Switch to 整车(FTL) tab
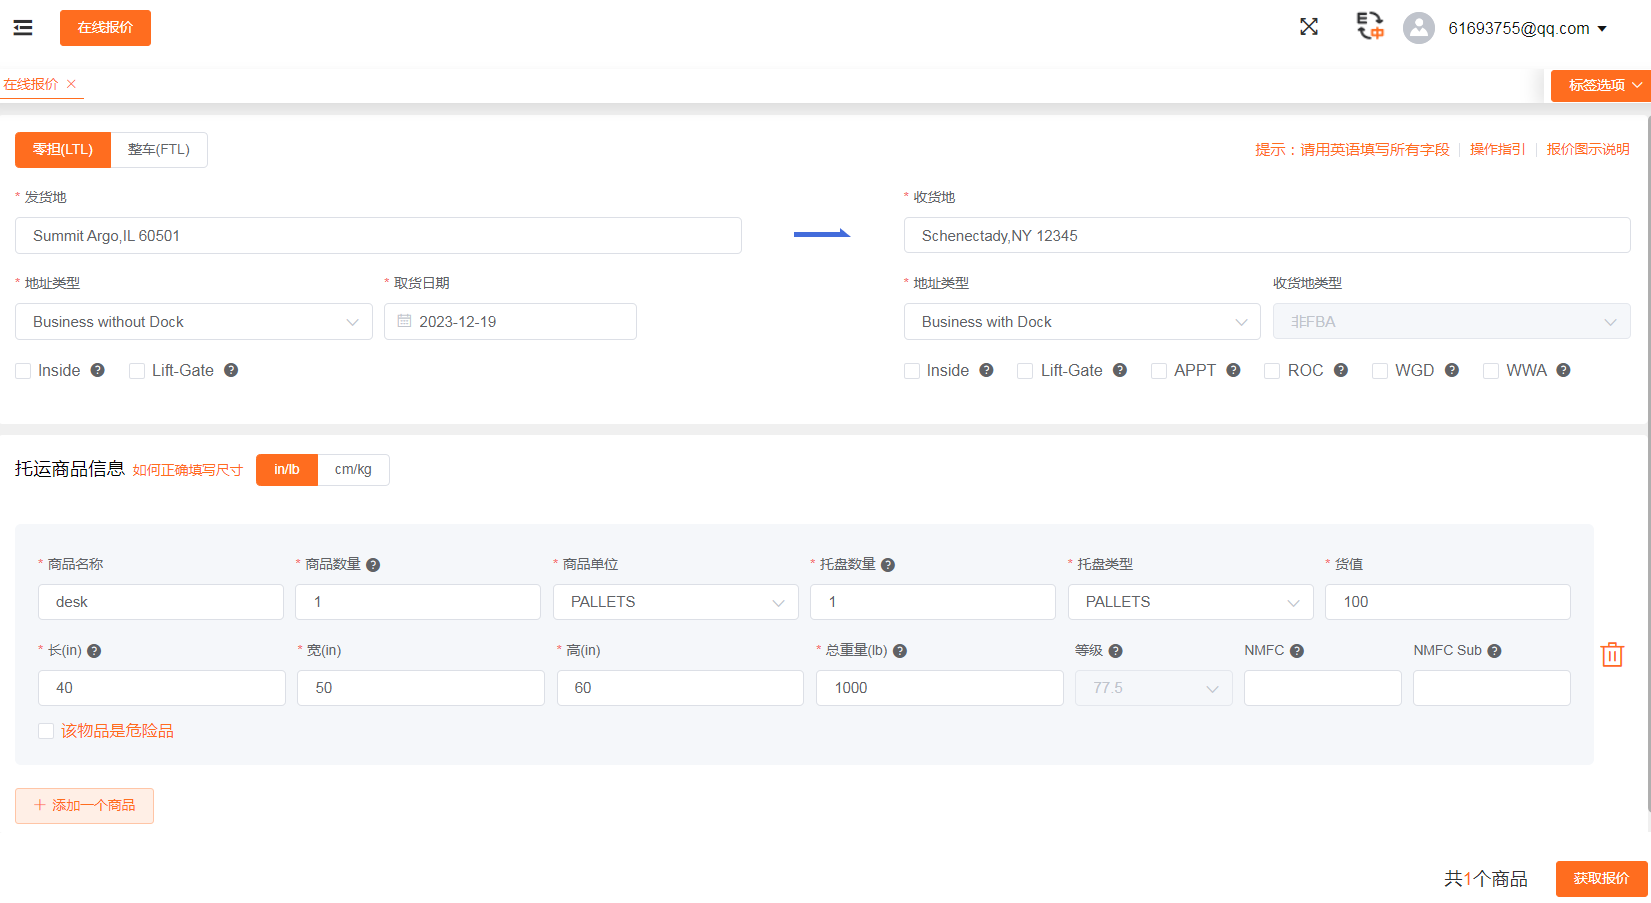The height and width of the screenshot is (903, 1651). click(x=159, y=150)
